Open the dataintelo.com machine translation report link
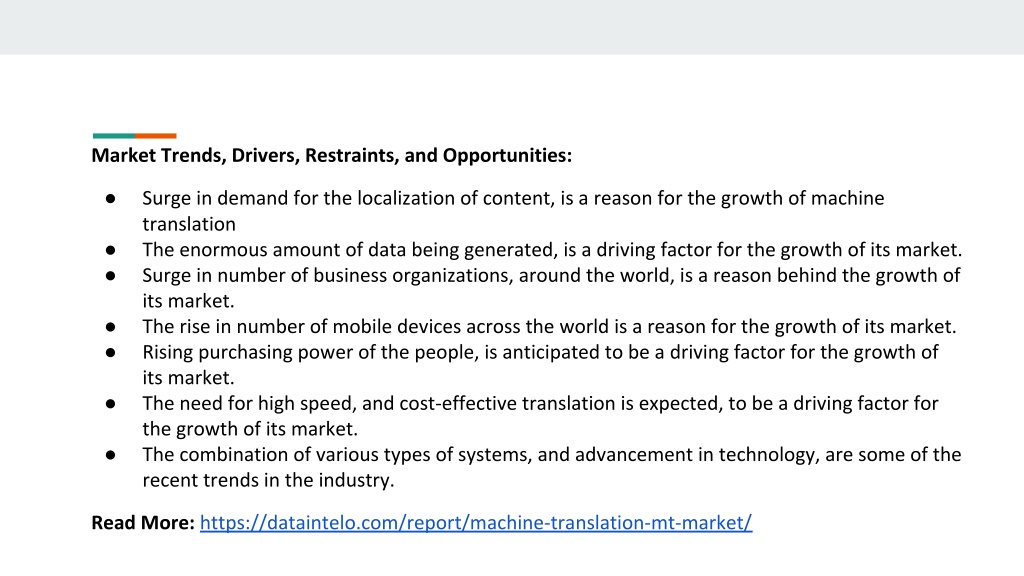Image resolution: width=1024 pixels, height=576 pixels. [475, 522]
